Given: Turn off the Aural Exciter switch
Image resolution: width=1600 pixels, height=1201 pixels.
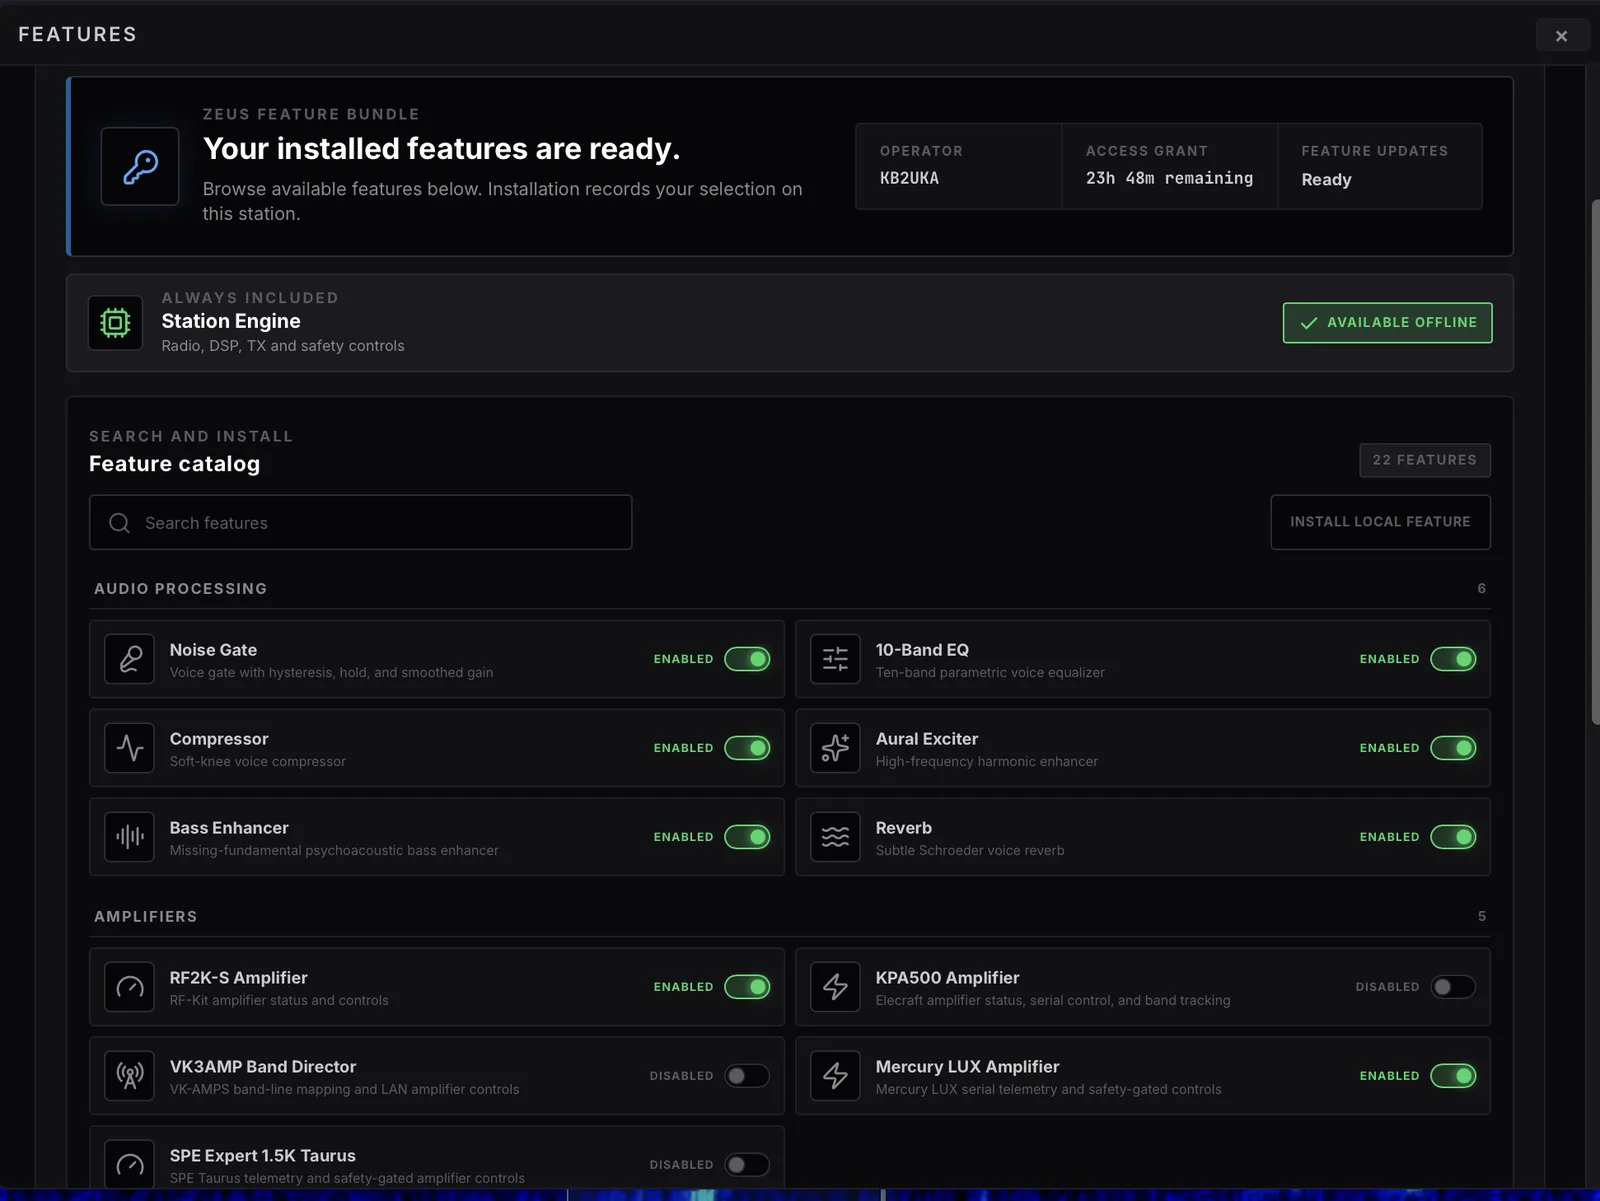Looking at the screenshot, I should coord(1453,748).
